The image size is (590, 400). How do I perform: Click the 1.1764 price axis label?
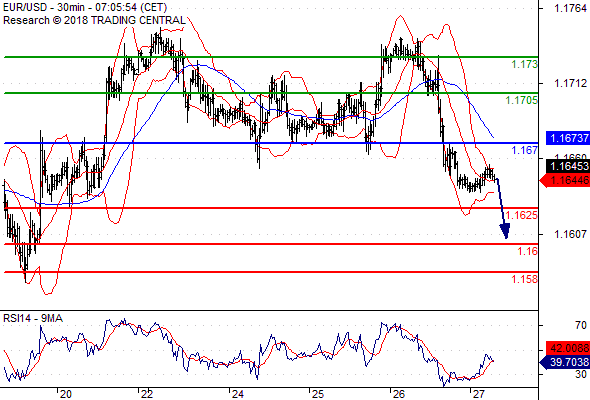coord(570,8)
